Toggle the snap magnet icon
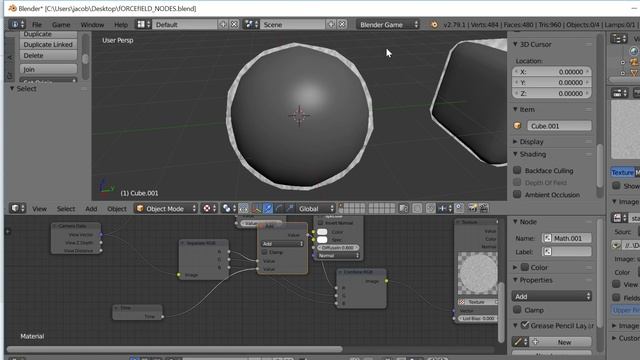Image resolution: width=640 pixels, height=360 pixels. (x=431, y=209)
